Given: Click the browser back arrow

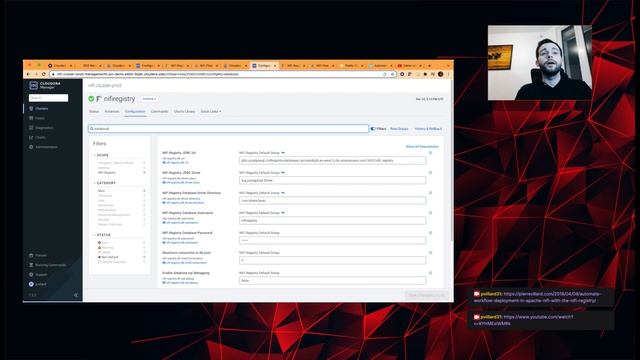Looking at the screenshot, I should click(x=28, y=74).
